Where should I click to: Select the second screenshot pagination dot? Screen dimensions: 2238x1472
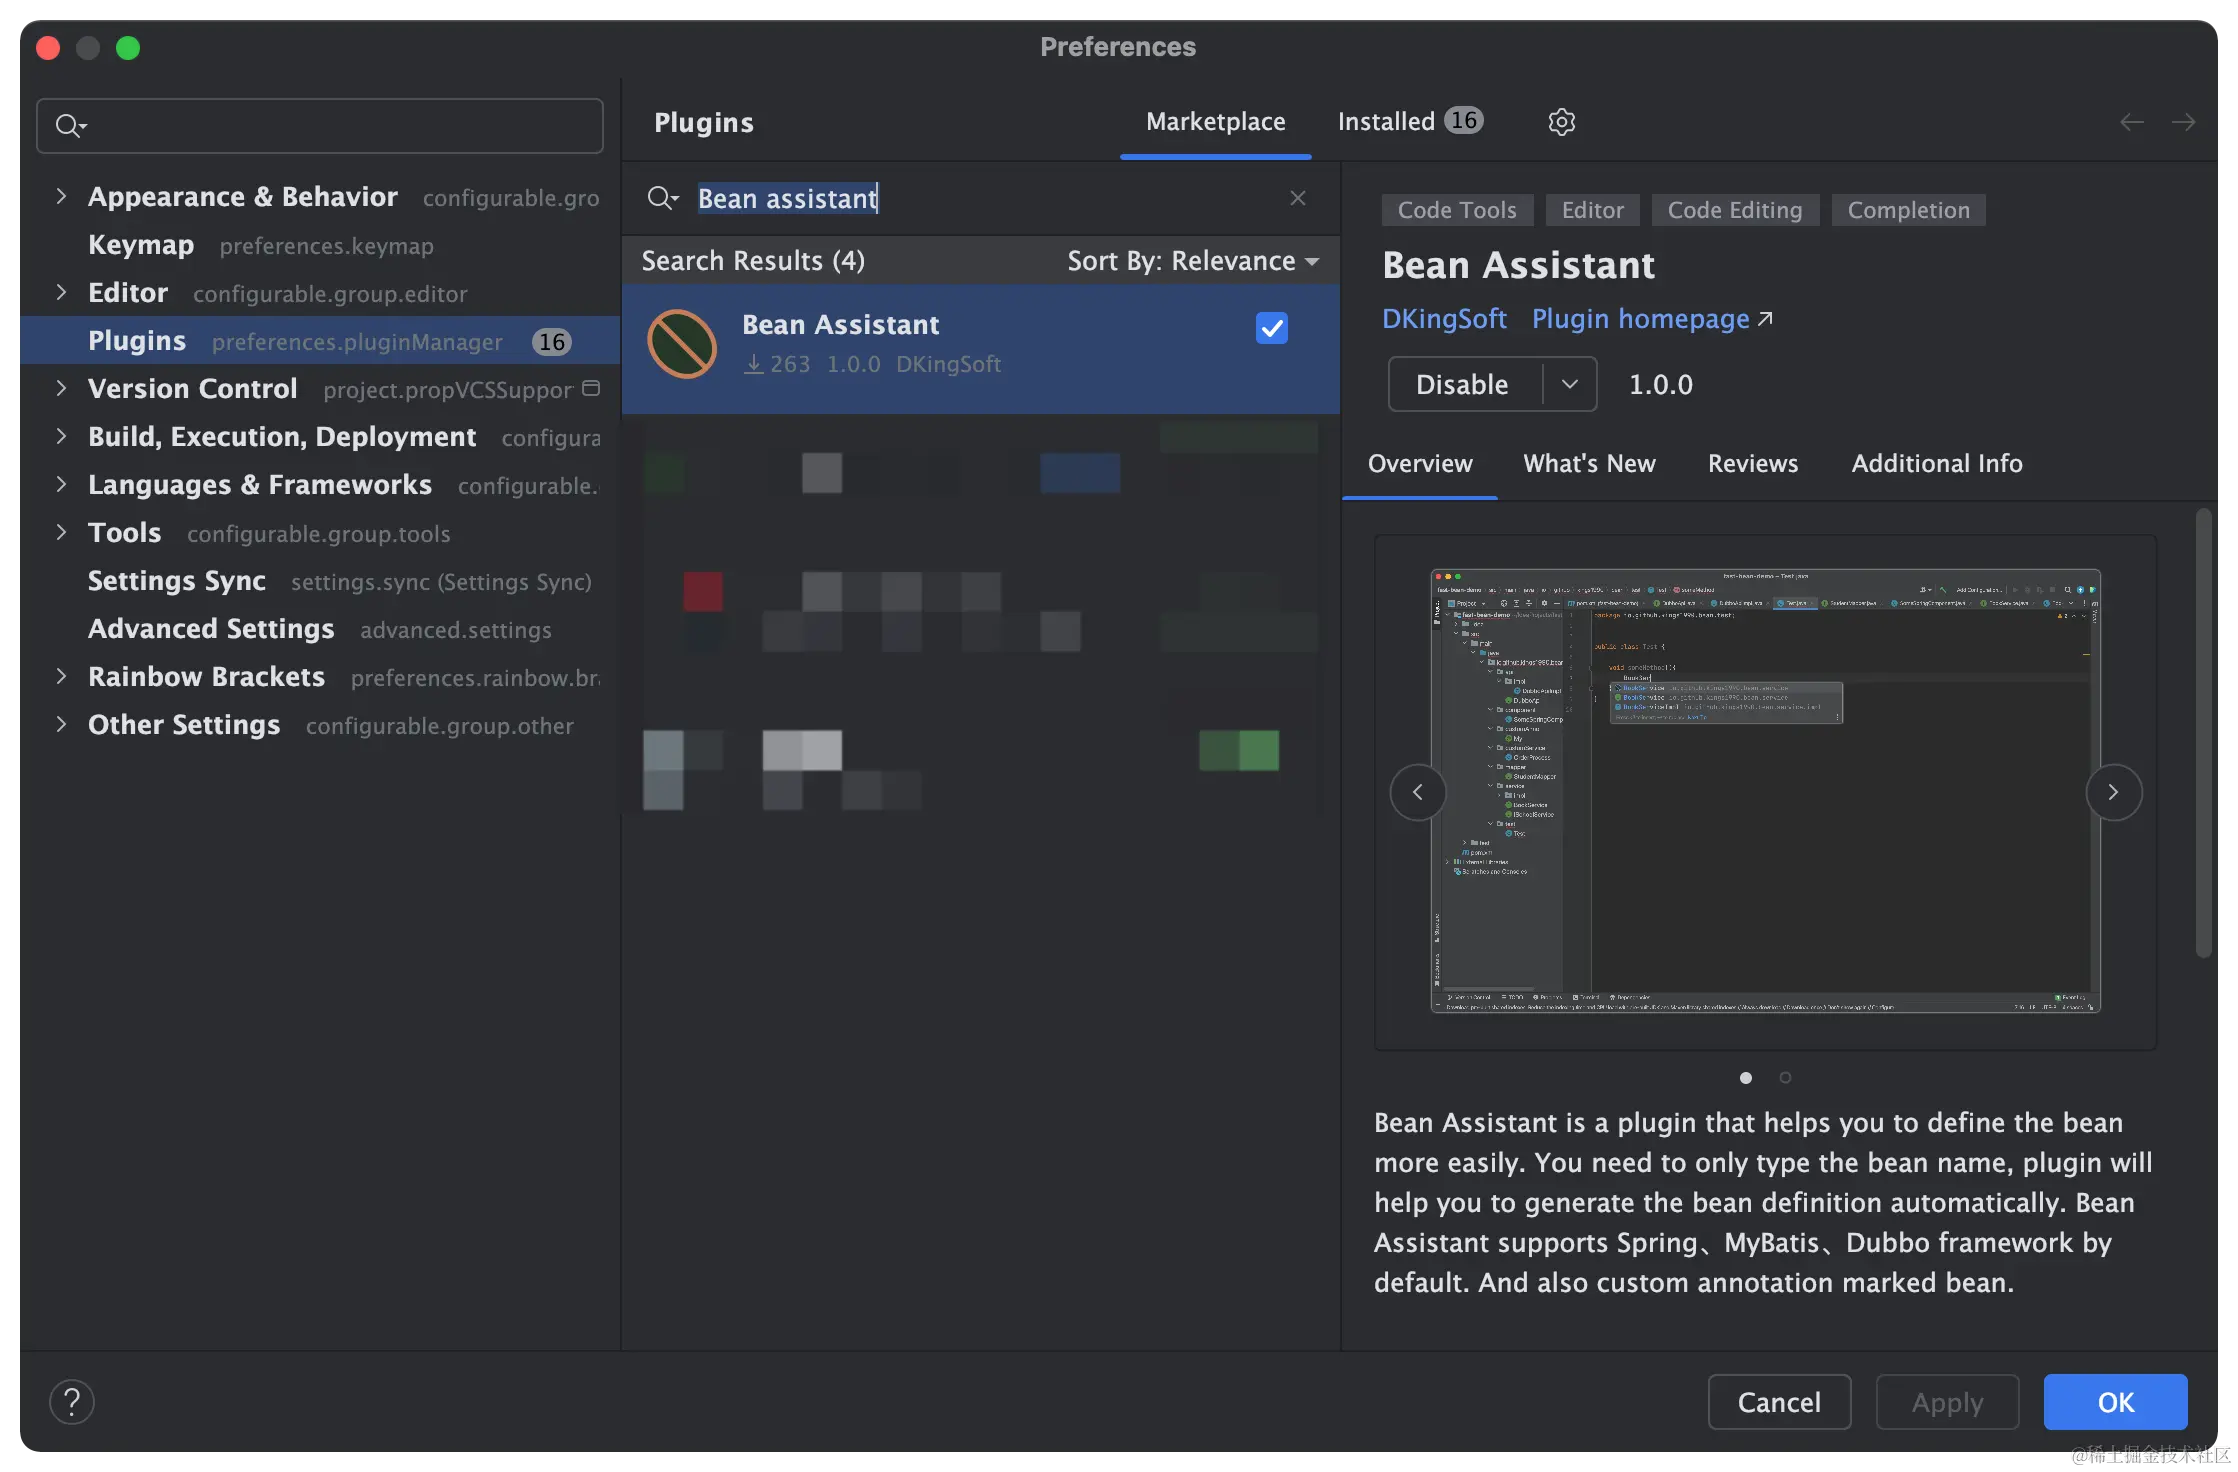coord(1785,1077)
